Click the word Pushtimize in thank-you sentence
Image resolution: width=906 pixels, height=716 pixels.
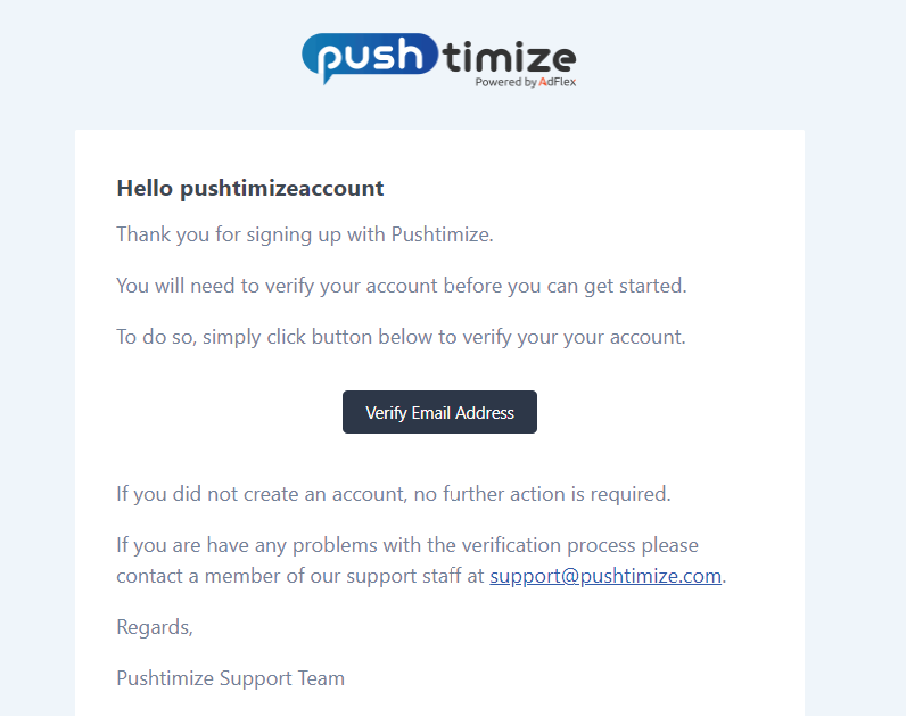(x=442, y=235)
